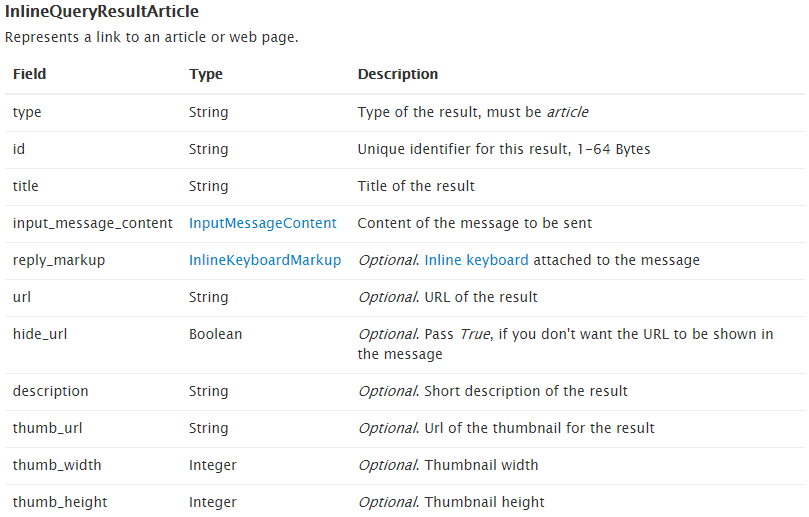Click the Integer type for thumb_width

pyautogui.click(x=213, y=465)
